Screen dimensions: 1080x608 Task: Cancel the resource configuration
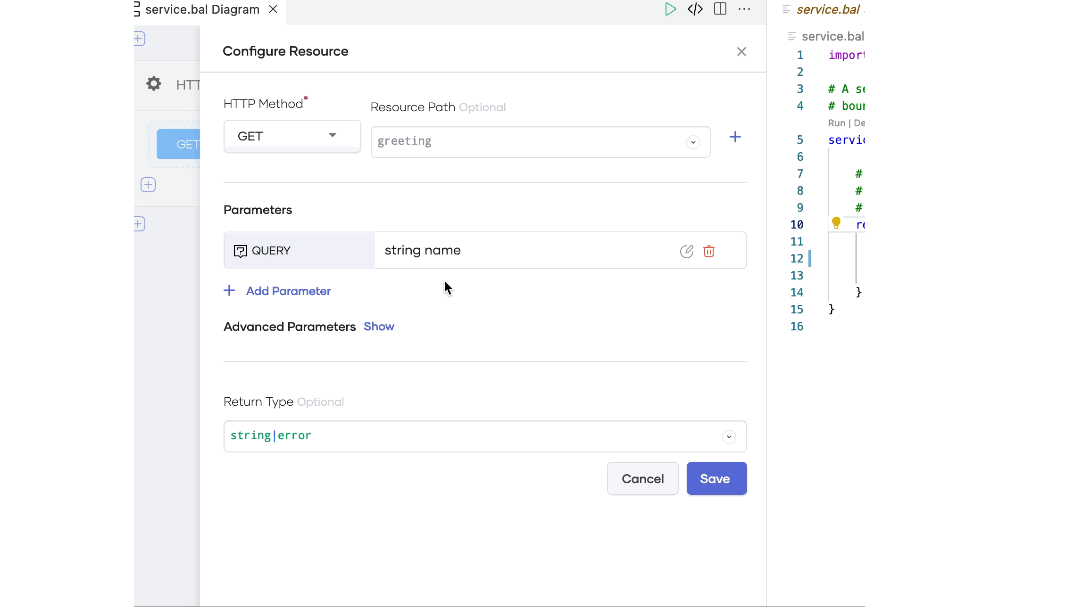point(642,478)
